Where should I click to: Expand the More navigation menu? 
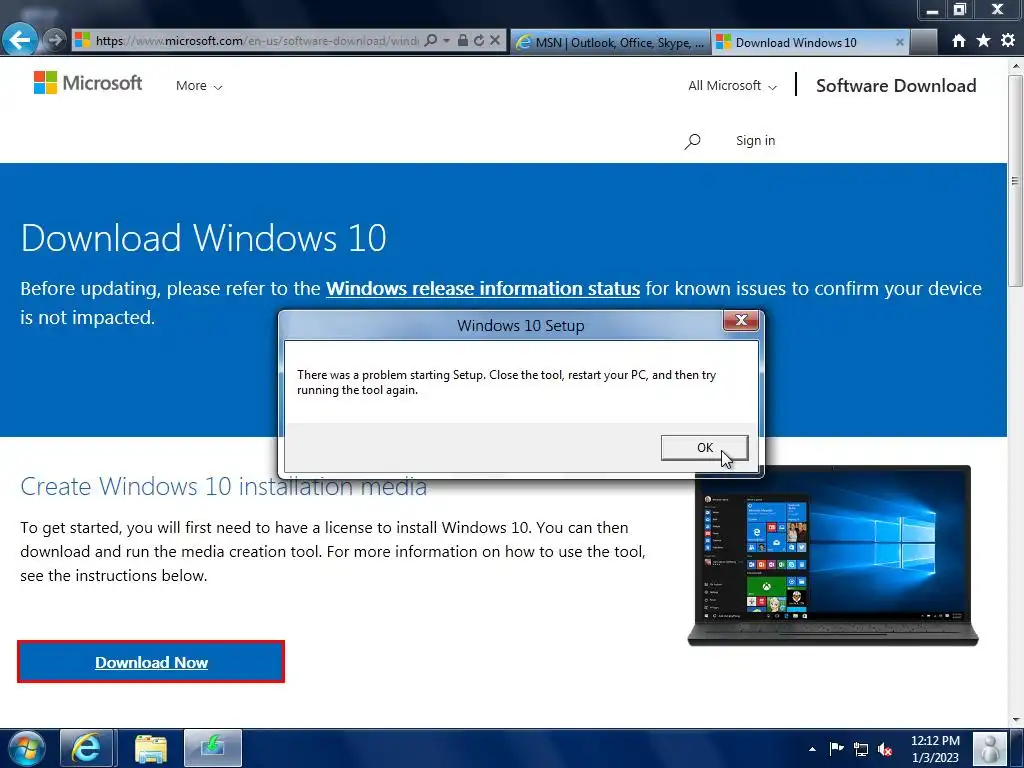[199, 86]
